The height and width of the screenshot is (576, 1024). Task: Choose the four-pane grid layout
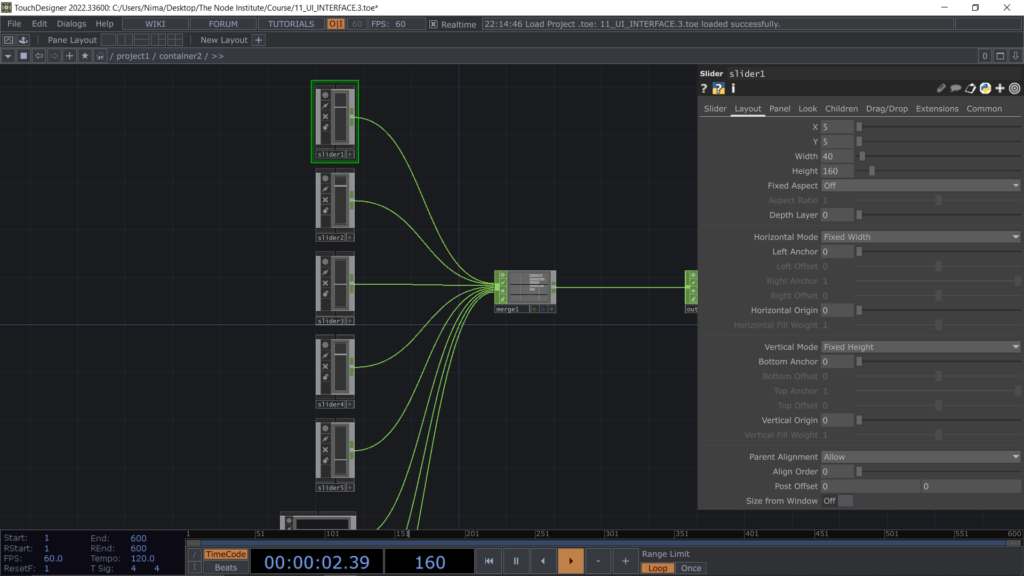pyautogui.click(x=174, y=40)
